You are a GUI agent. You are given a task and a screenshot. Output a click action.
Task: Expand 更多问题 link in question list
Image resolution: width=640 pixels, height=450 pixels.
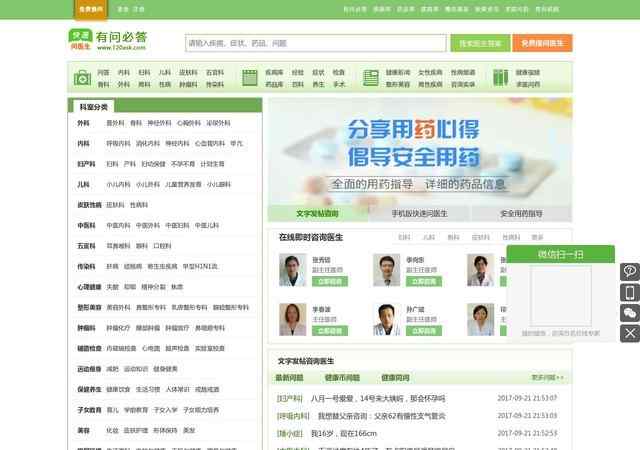(547, 378)
